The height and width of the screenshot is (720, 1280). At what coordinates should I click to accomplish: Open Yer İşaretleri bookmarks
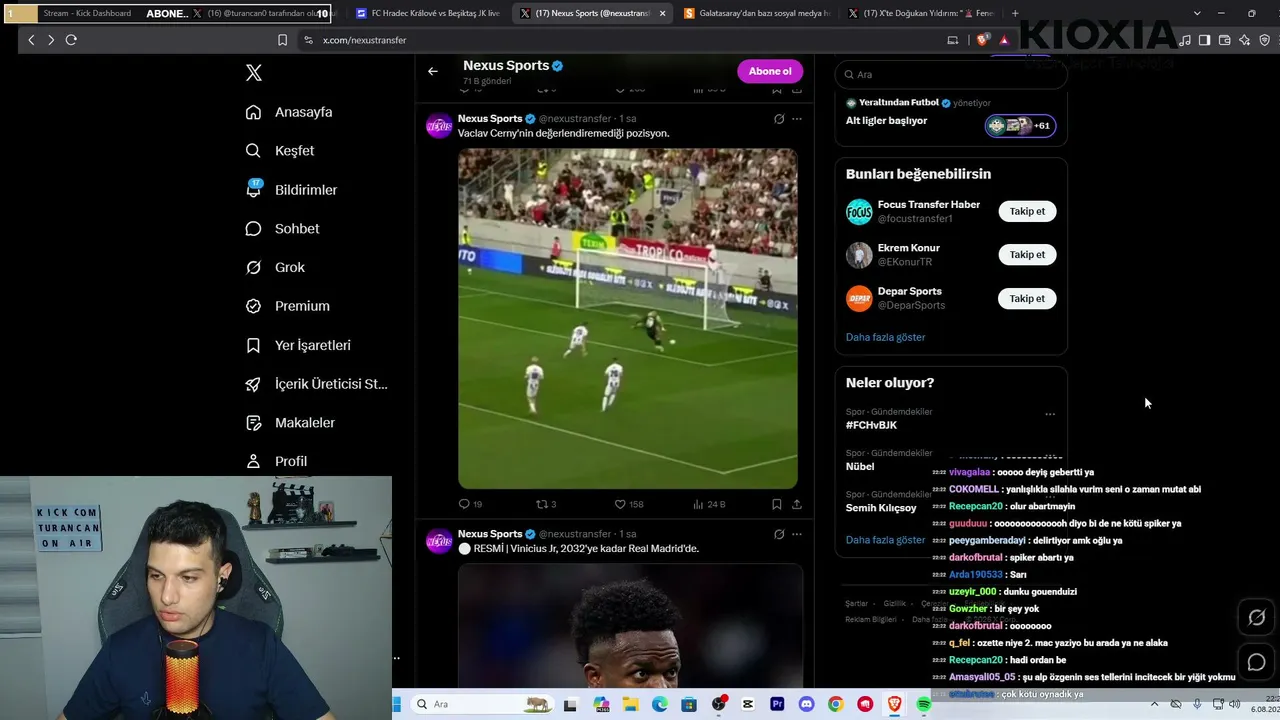(298, 345)
